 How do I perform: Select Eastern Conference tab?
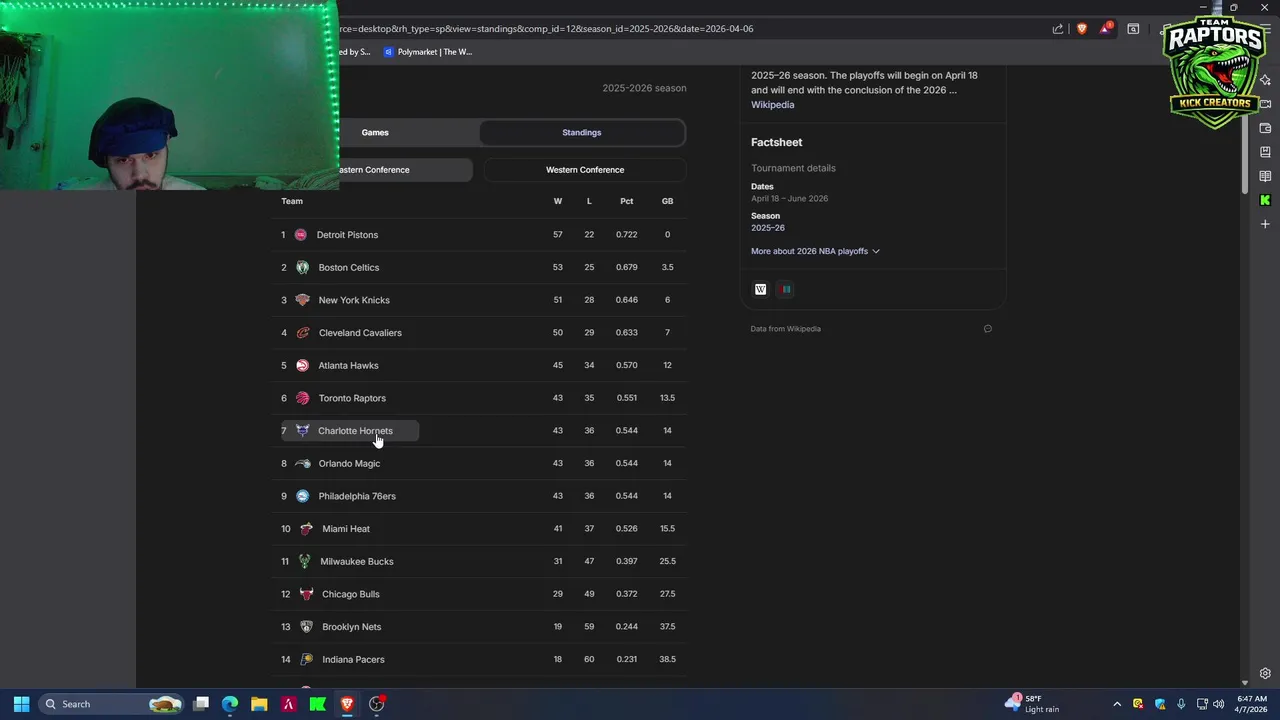pyautogui.click(x=374, y=170)
